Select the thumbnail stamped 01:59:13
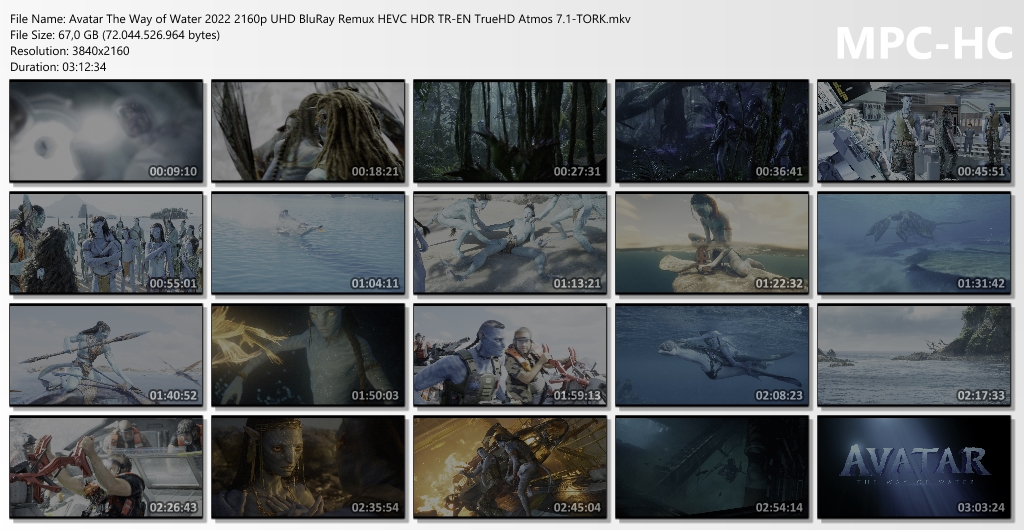 click(510, 355)
